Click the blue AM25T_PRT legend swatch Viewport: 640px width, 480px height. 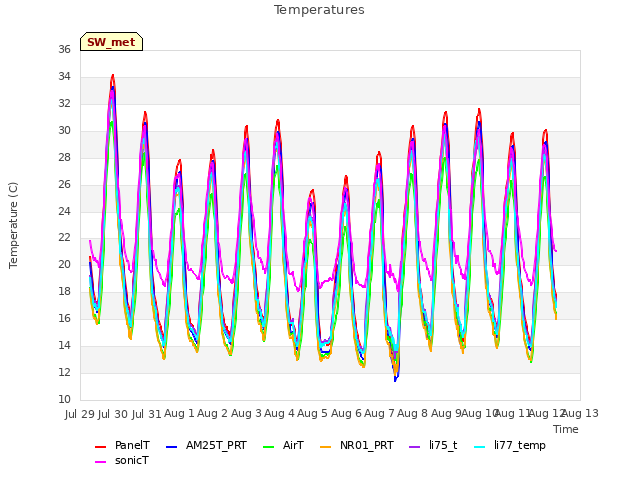click(x=171, y=447)
